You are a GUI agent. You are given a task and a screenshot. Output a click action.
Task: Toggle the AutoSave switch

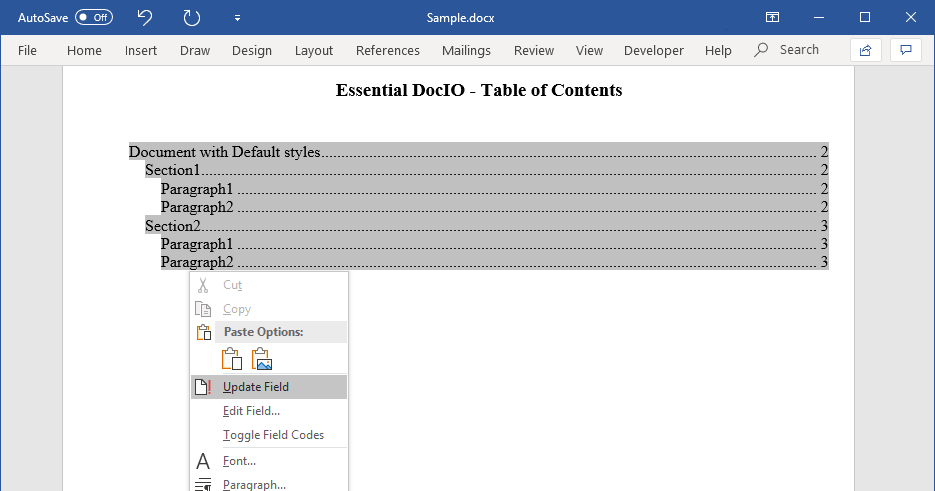click(94, 18)
